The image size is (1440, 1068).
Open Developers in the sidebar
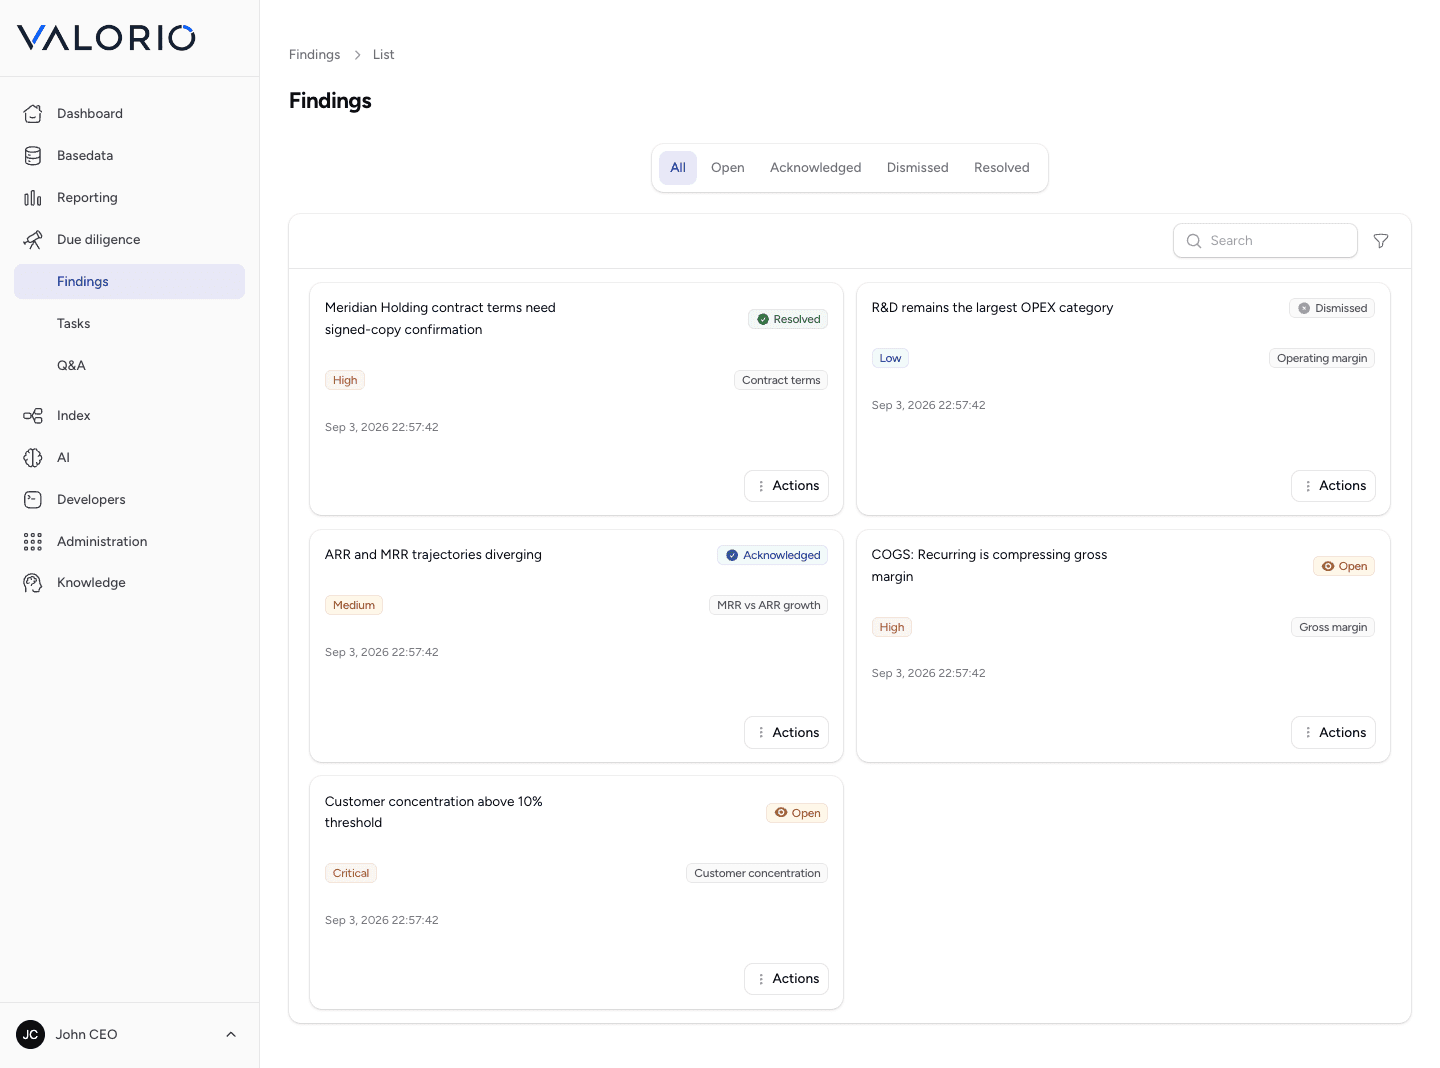[x=129, y=500]
